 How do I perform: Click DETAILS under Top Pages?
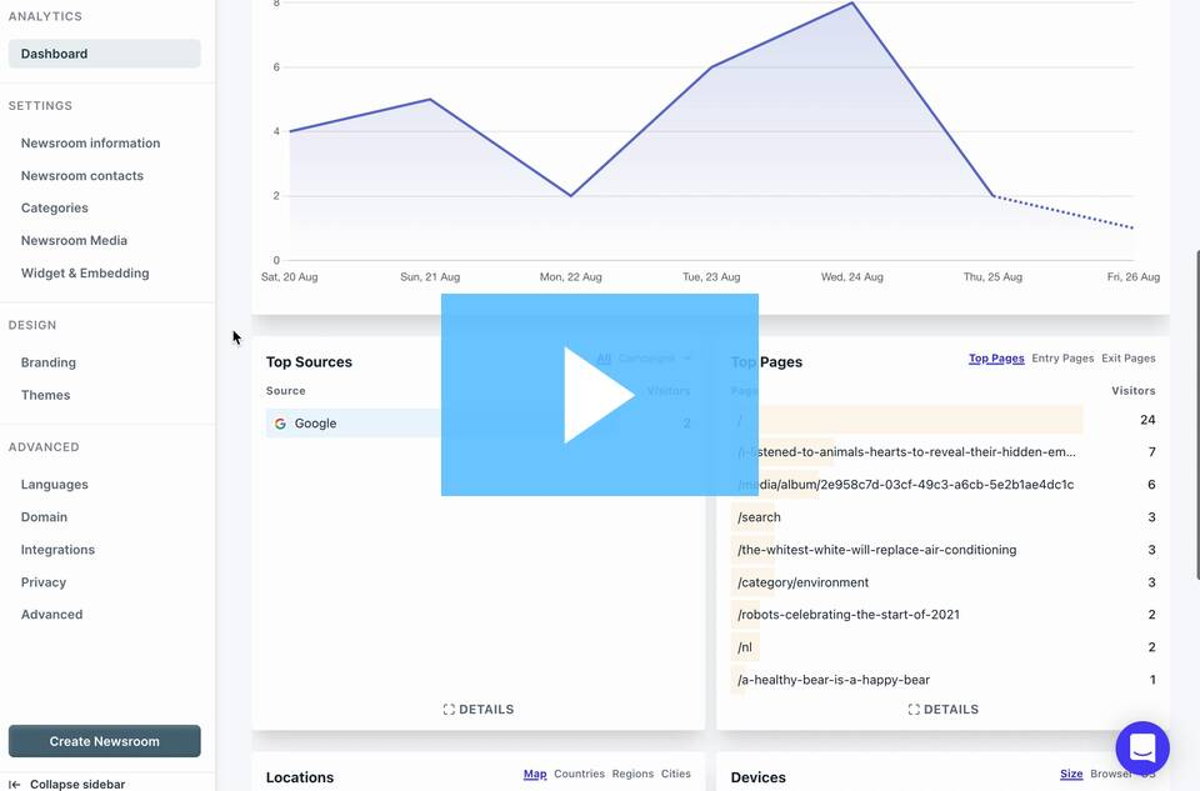943,709
